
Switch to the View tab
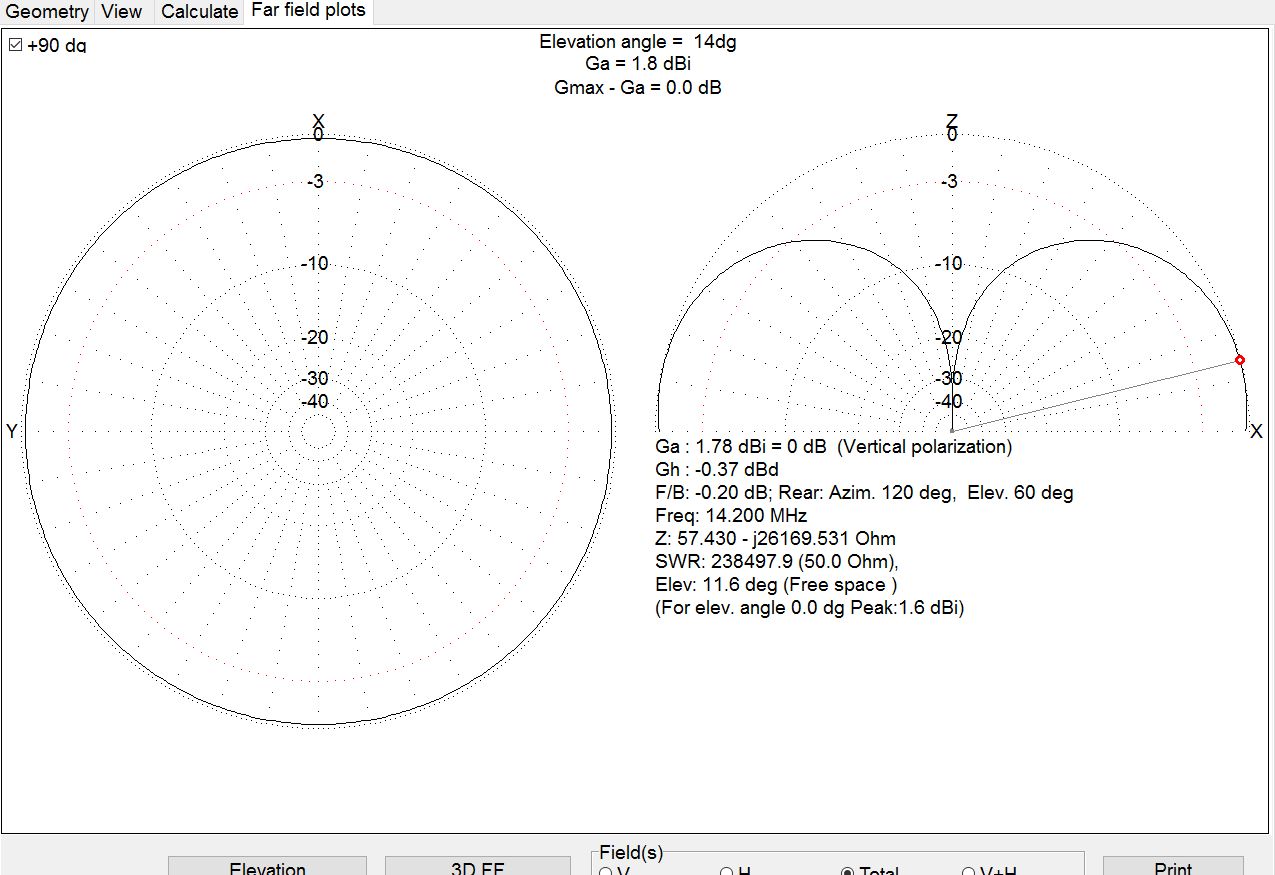[122, 12]
